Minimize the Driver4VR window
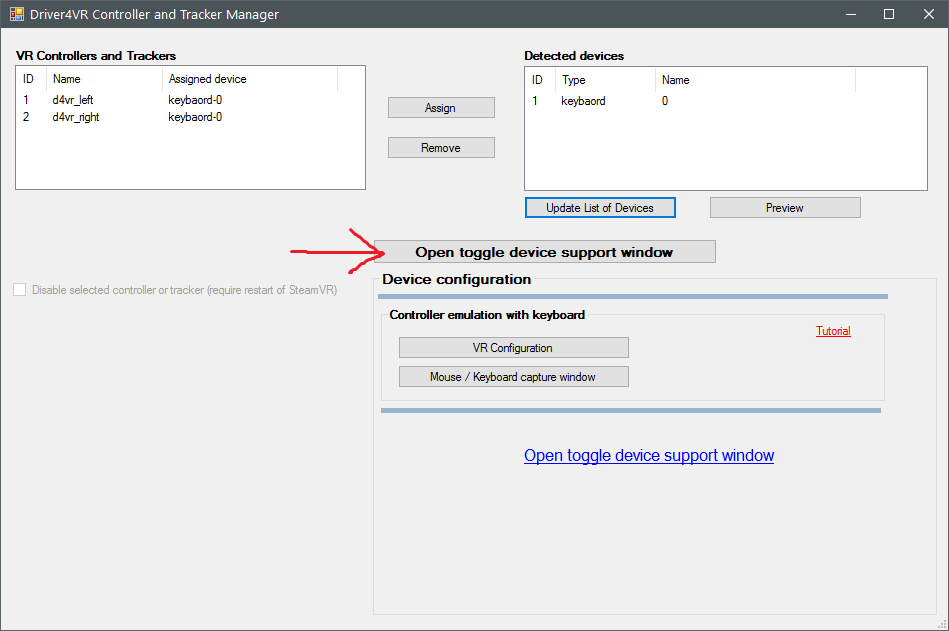Image resolution: width=949 pixels, height=631 pixels. point(851,14)
